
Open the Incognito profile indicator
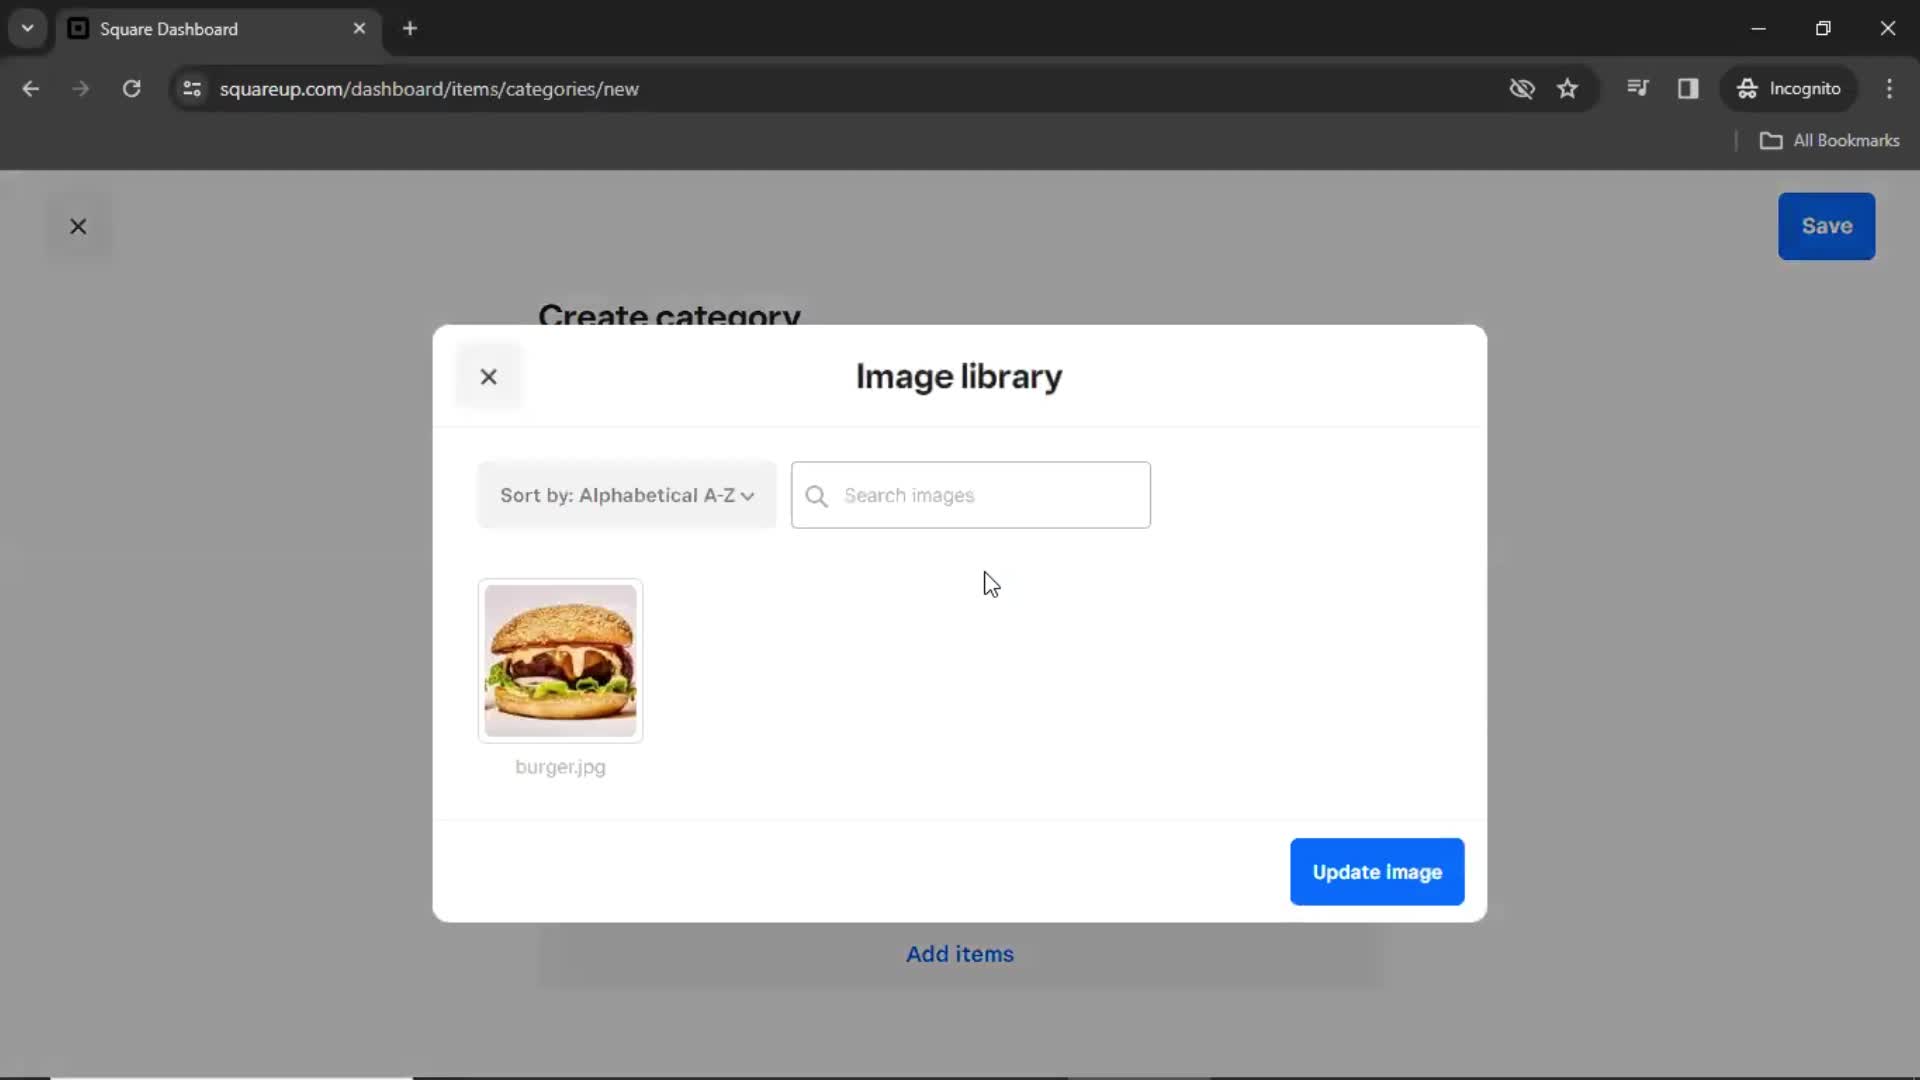[x=1789, y=88]
